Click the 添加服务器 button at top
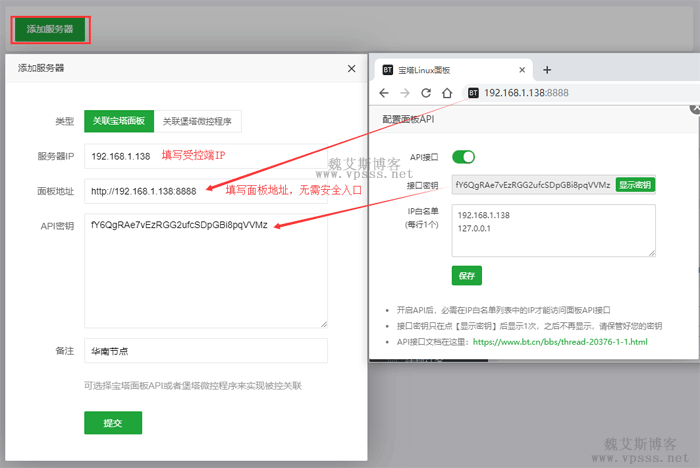Viewport: 700px width, 468px height. tap(50, 29)
